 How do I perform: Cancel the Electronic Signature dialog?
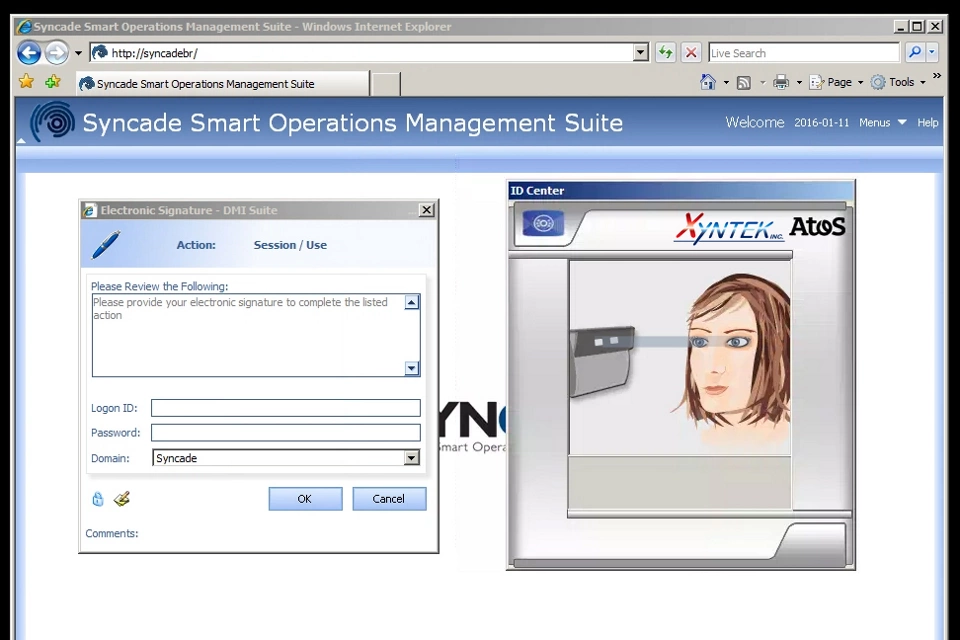pos(389,499)
